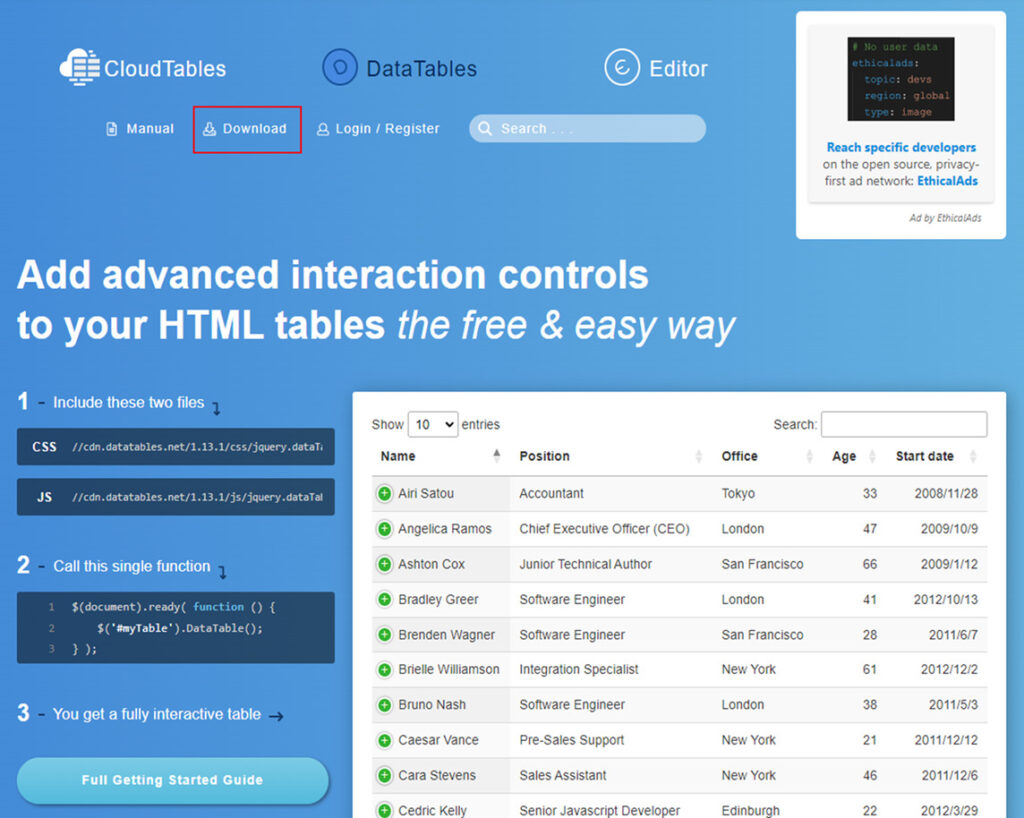Open the Download menu item
The image size is (1024, 818).
245,129
